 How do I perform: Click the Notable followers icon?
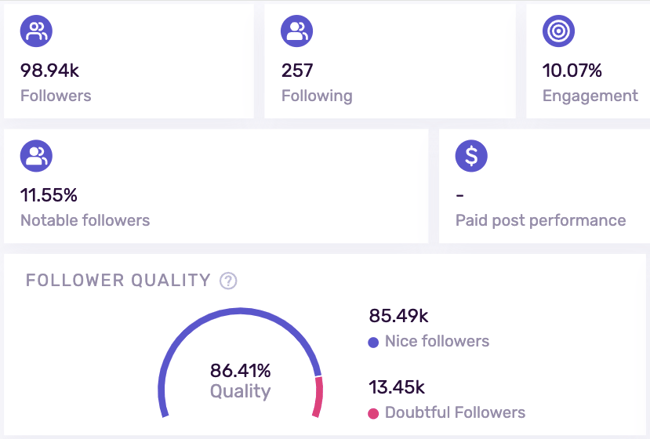(36, 155)
